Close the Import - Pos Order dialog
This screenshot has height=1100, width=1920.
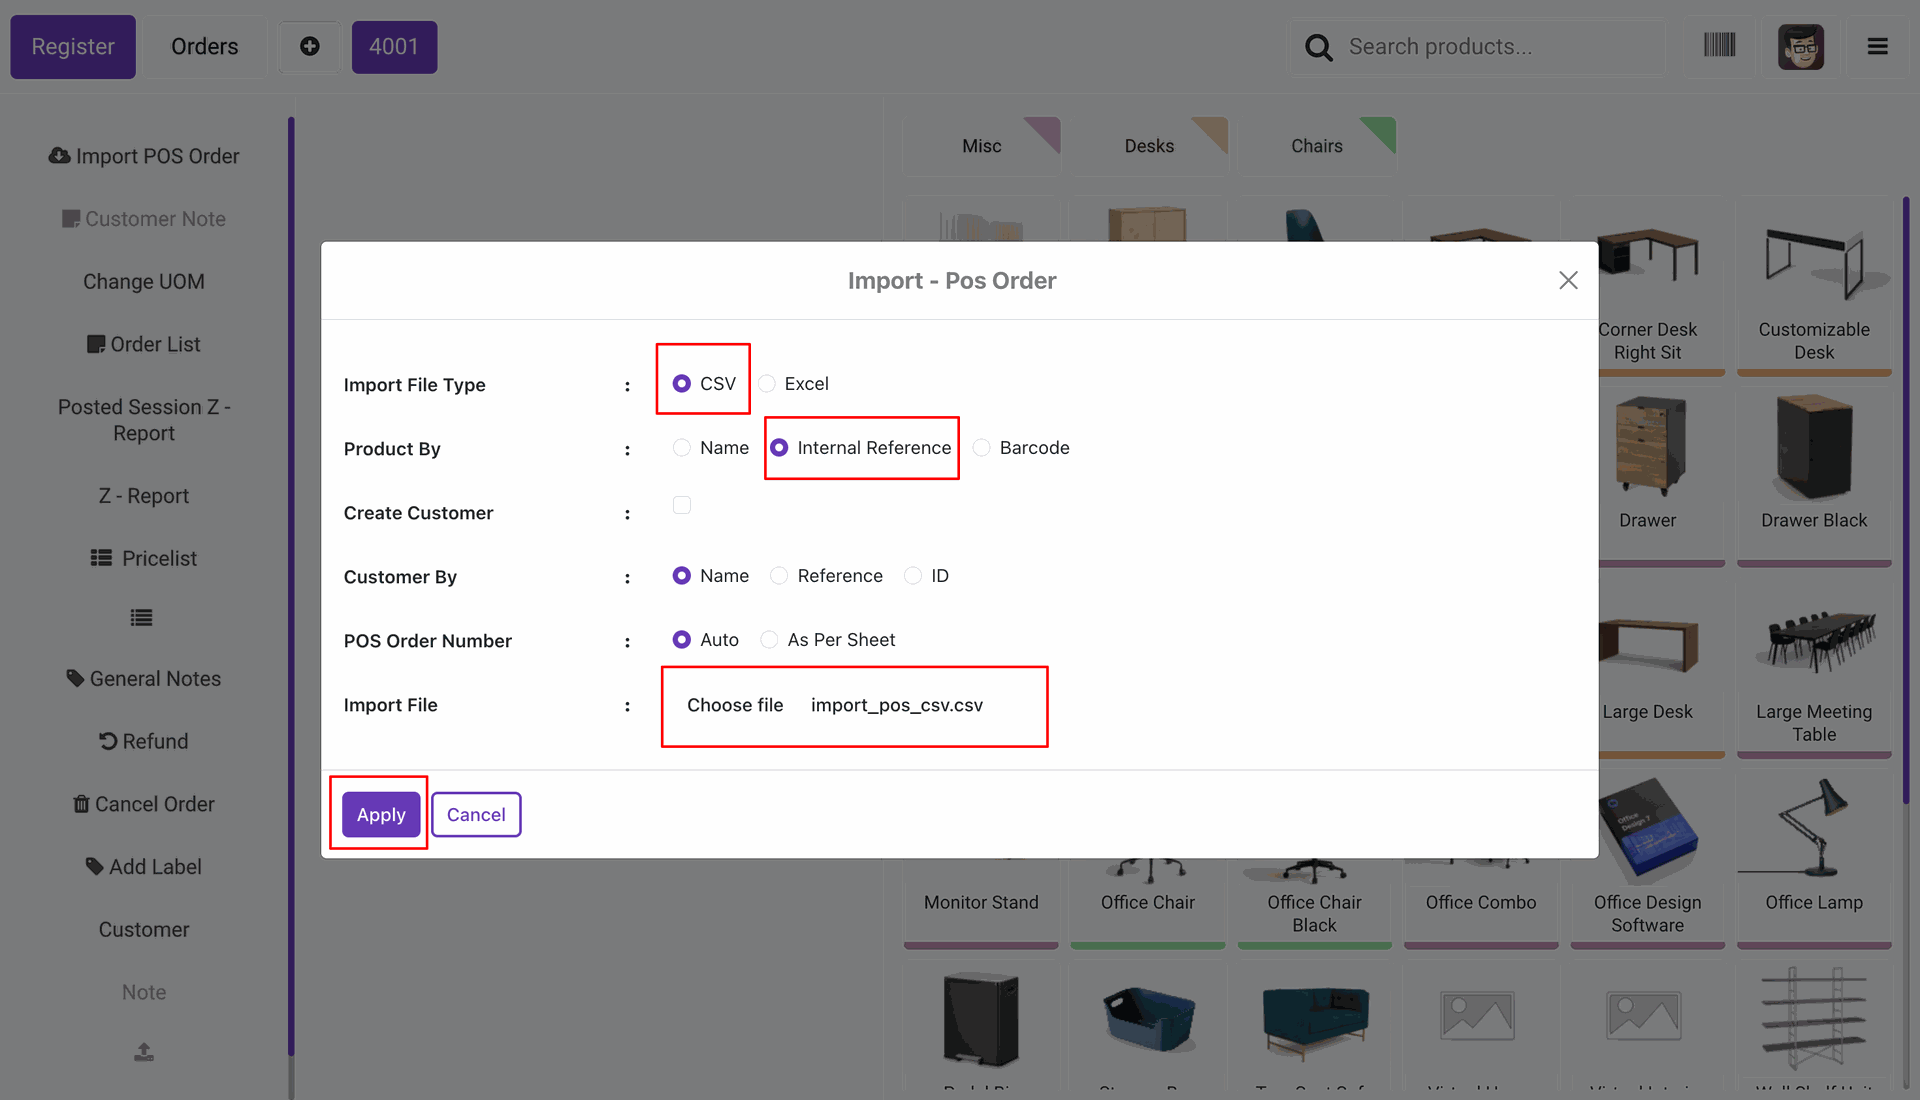(1568, 281)
